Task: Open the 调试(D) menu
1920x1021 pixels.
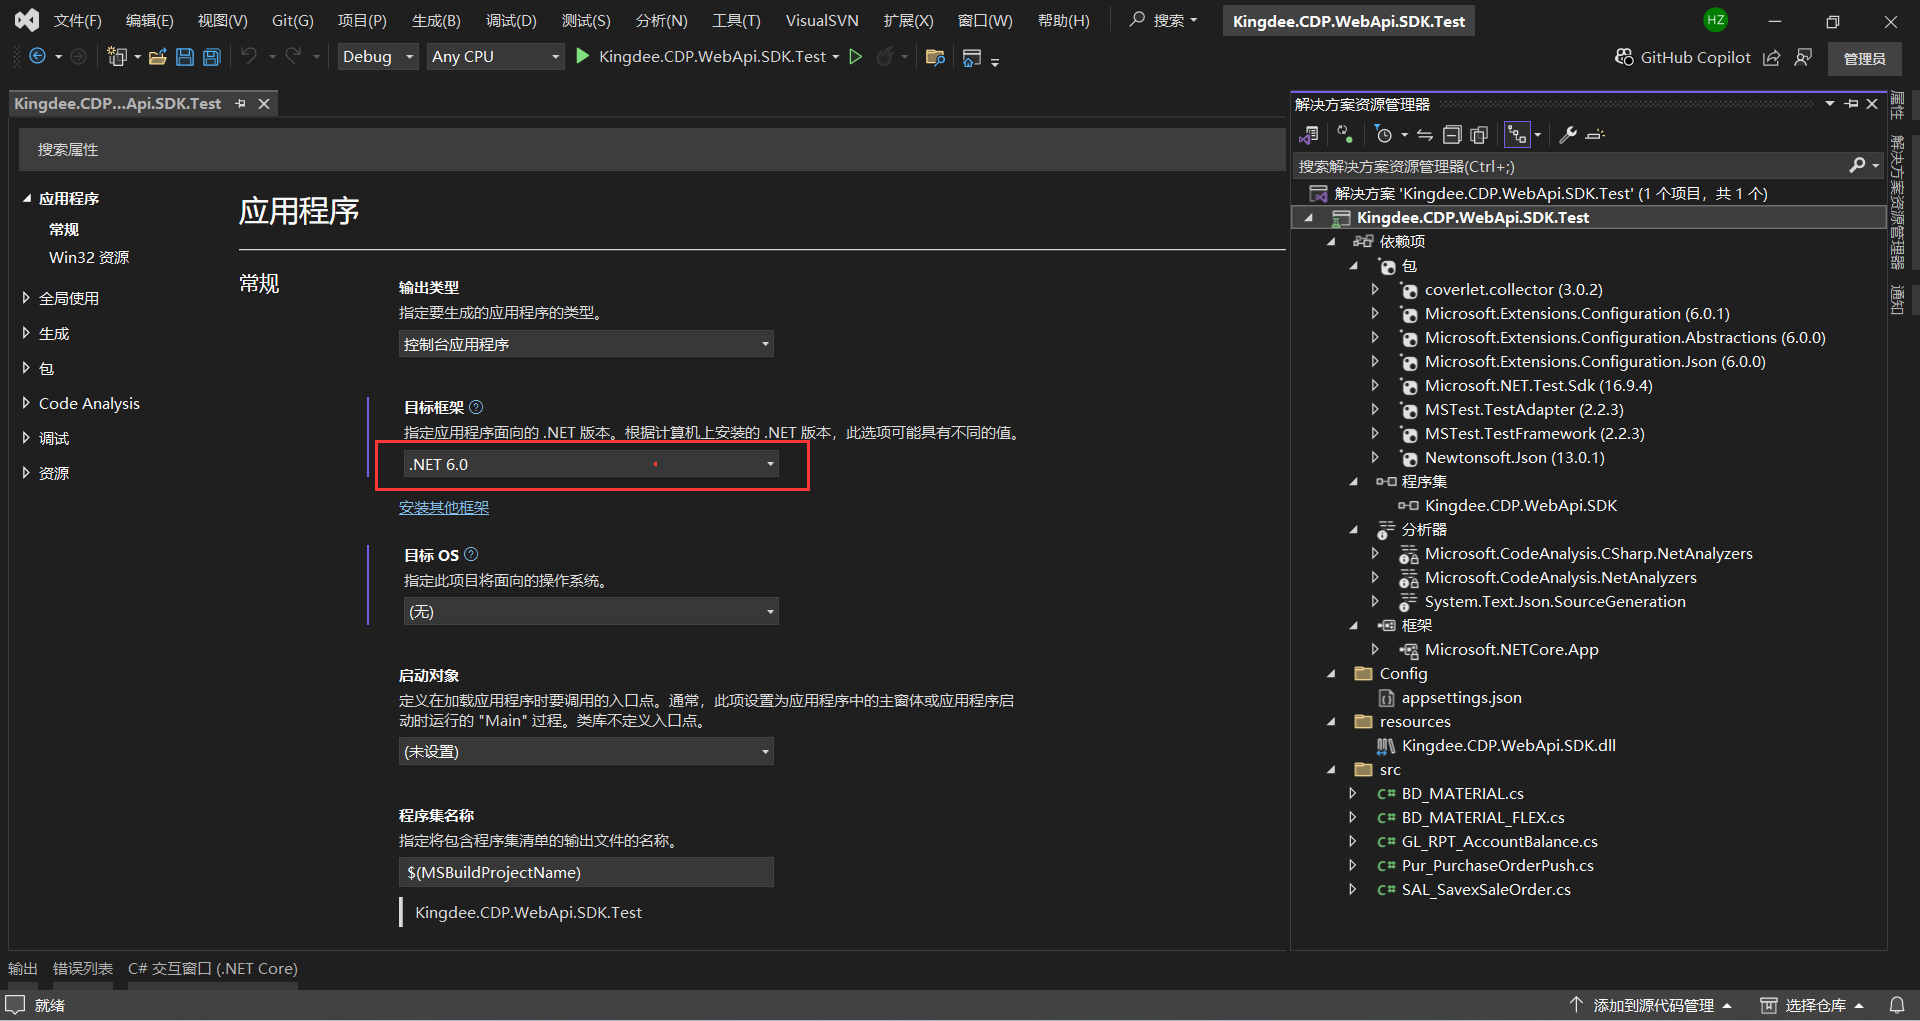Action: (x=511, y=20)
